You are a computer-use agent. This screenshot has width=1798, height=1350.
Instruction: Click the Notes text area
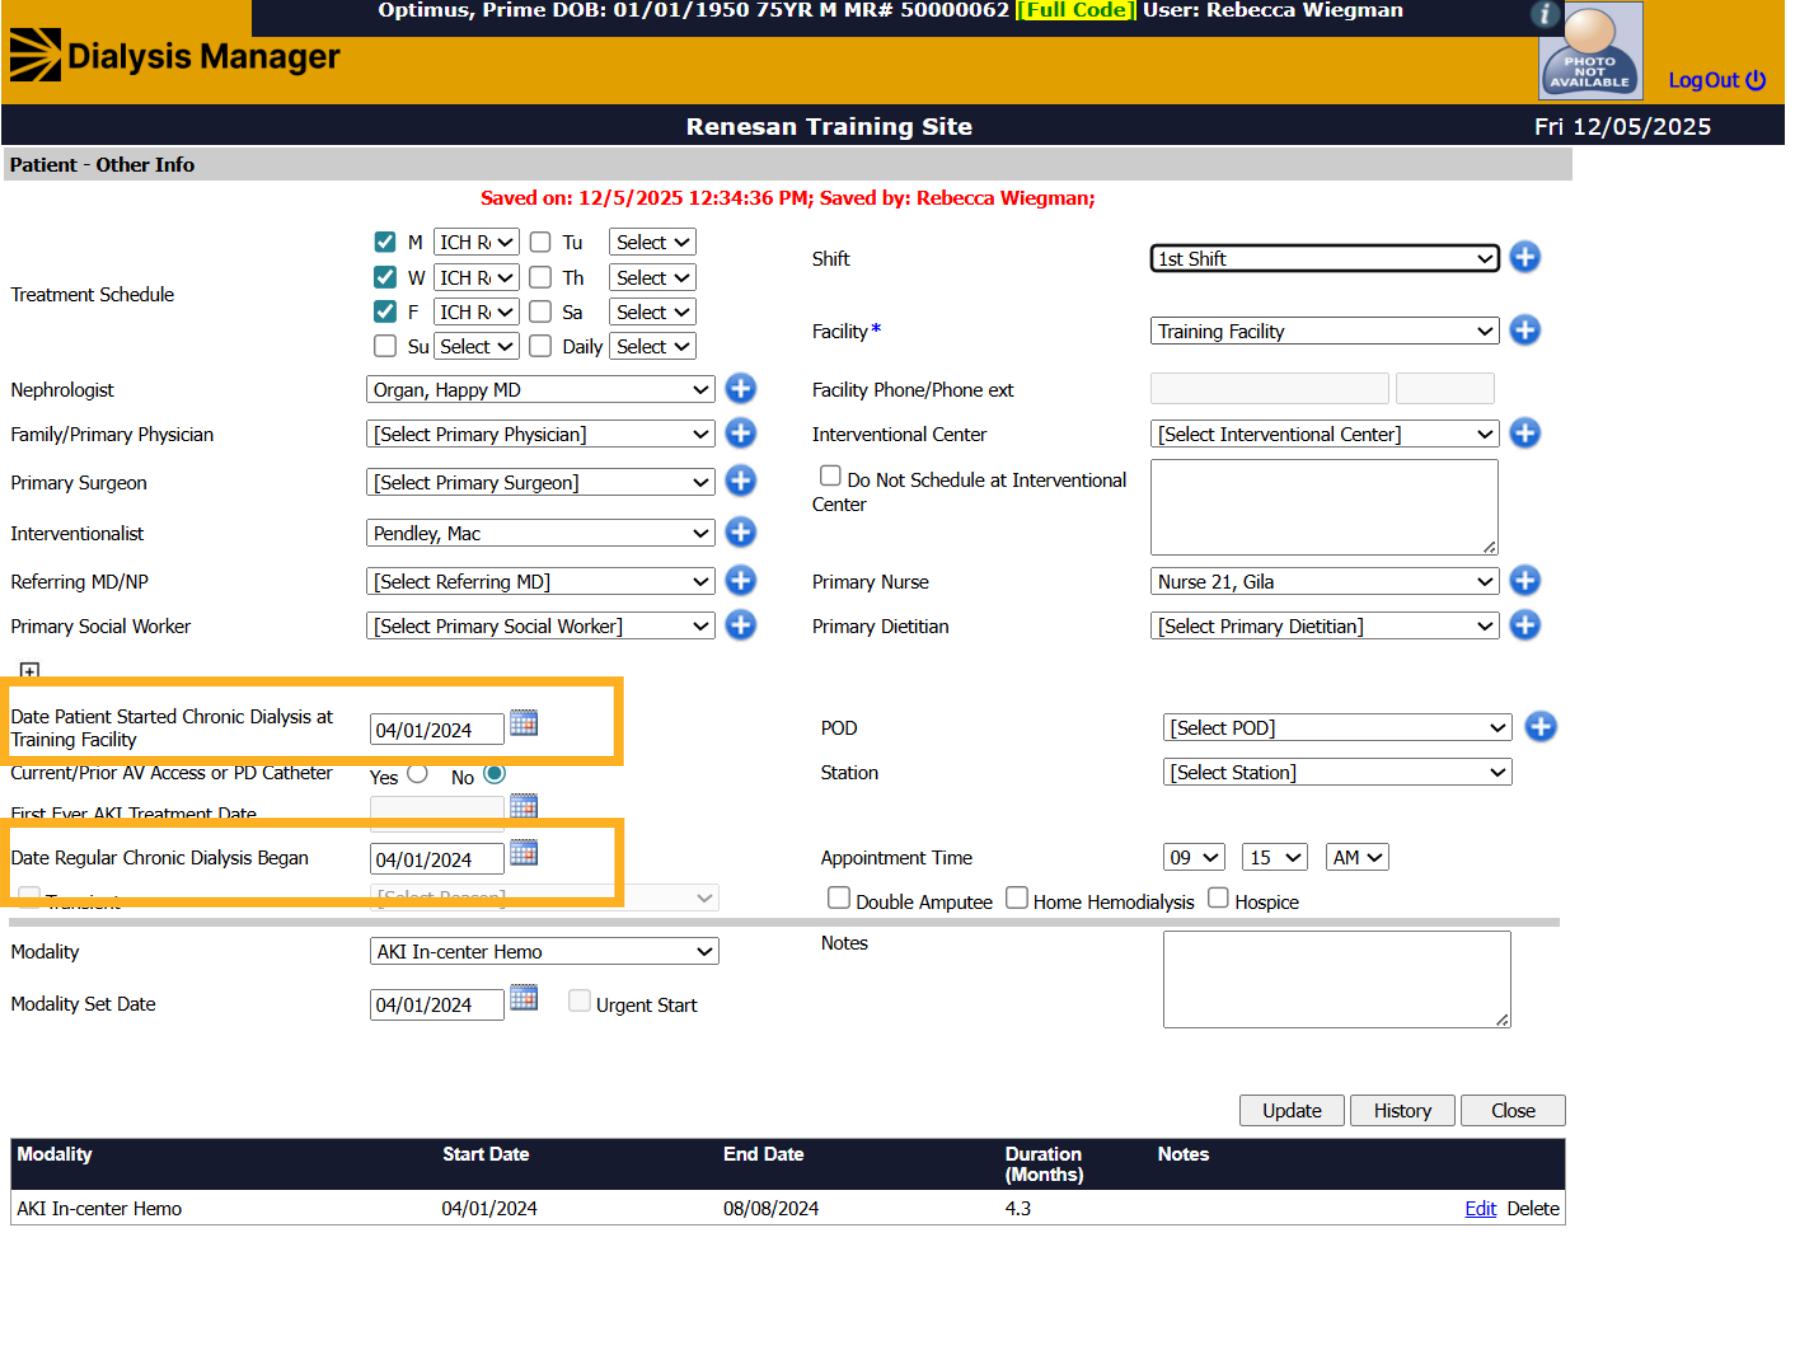point(1337,980)
